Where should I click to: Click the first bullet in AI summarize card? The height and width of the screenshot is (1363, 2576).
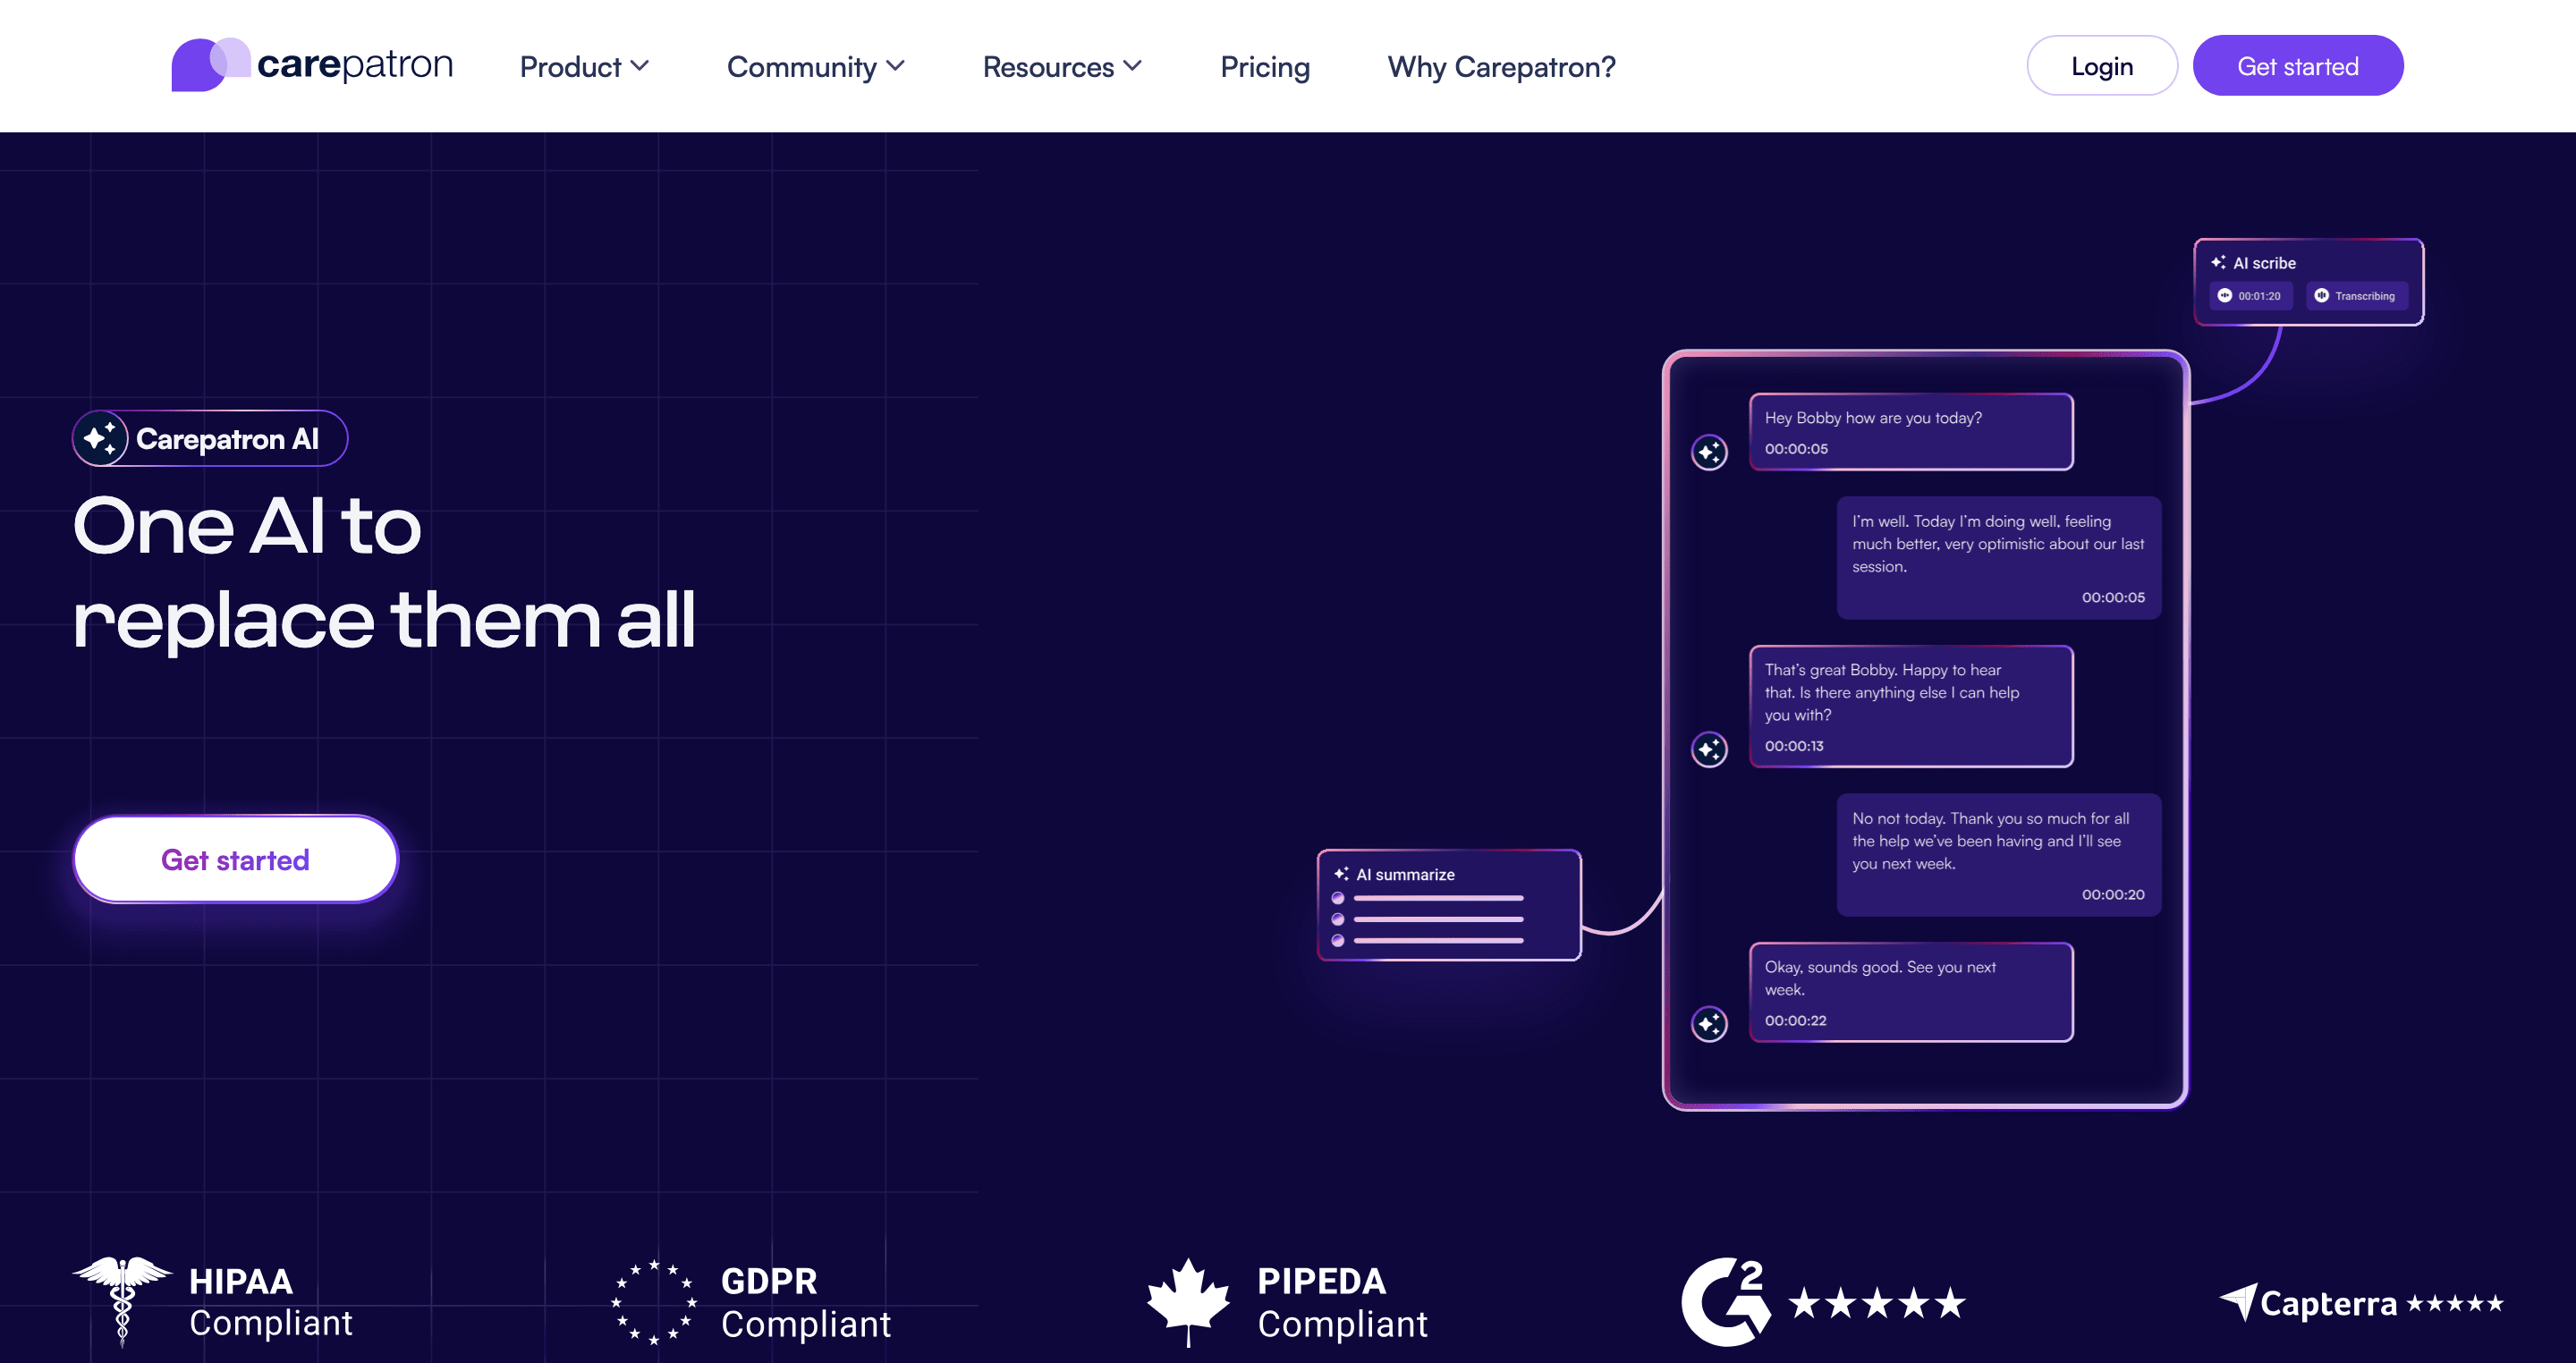[1338, 898]
